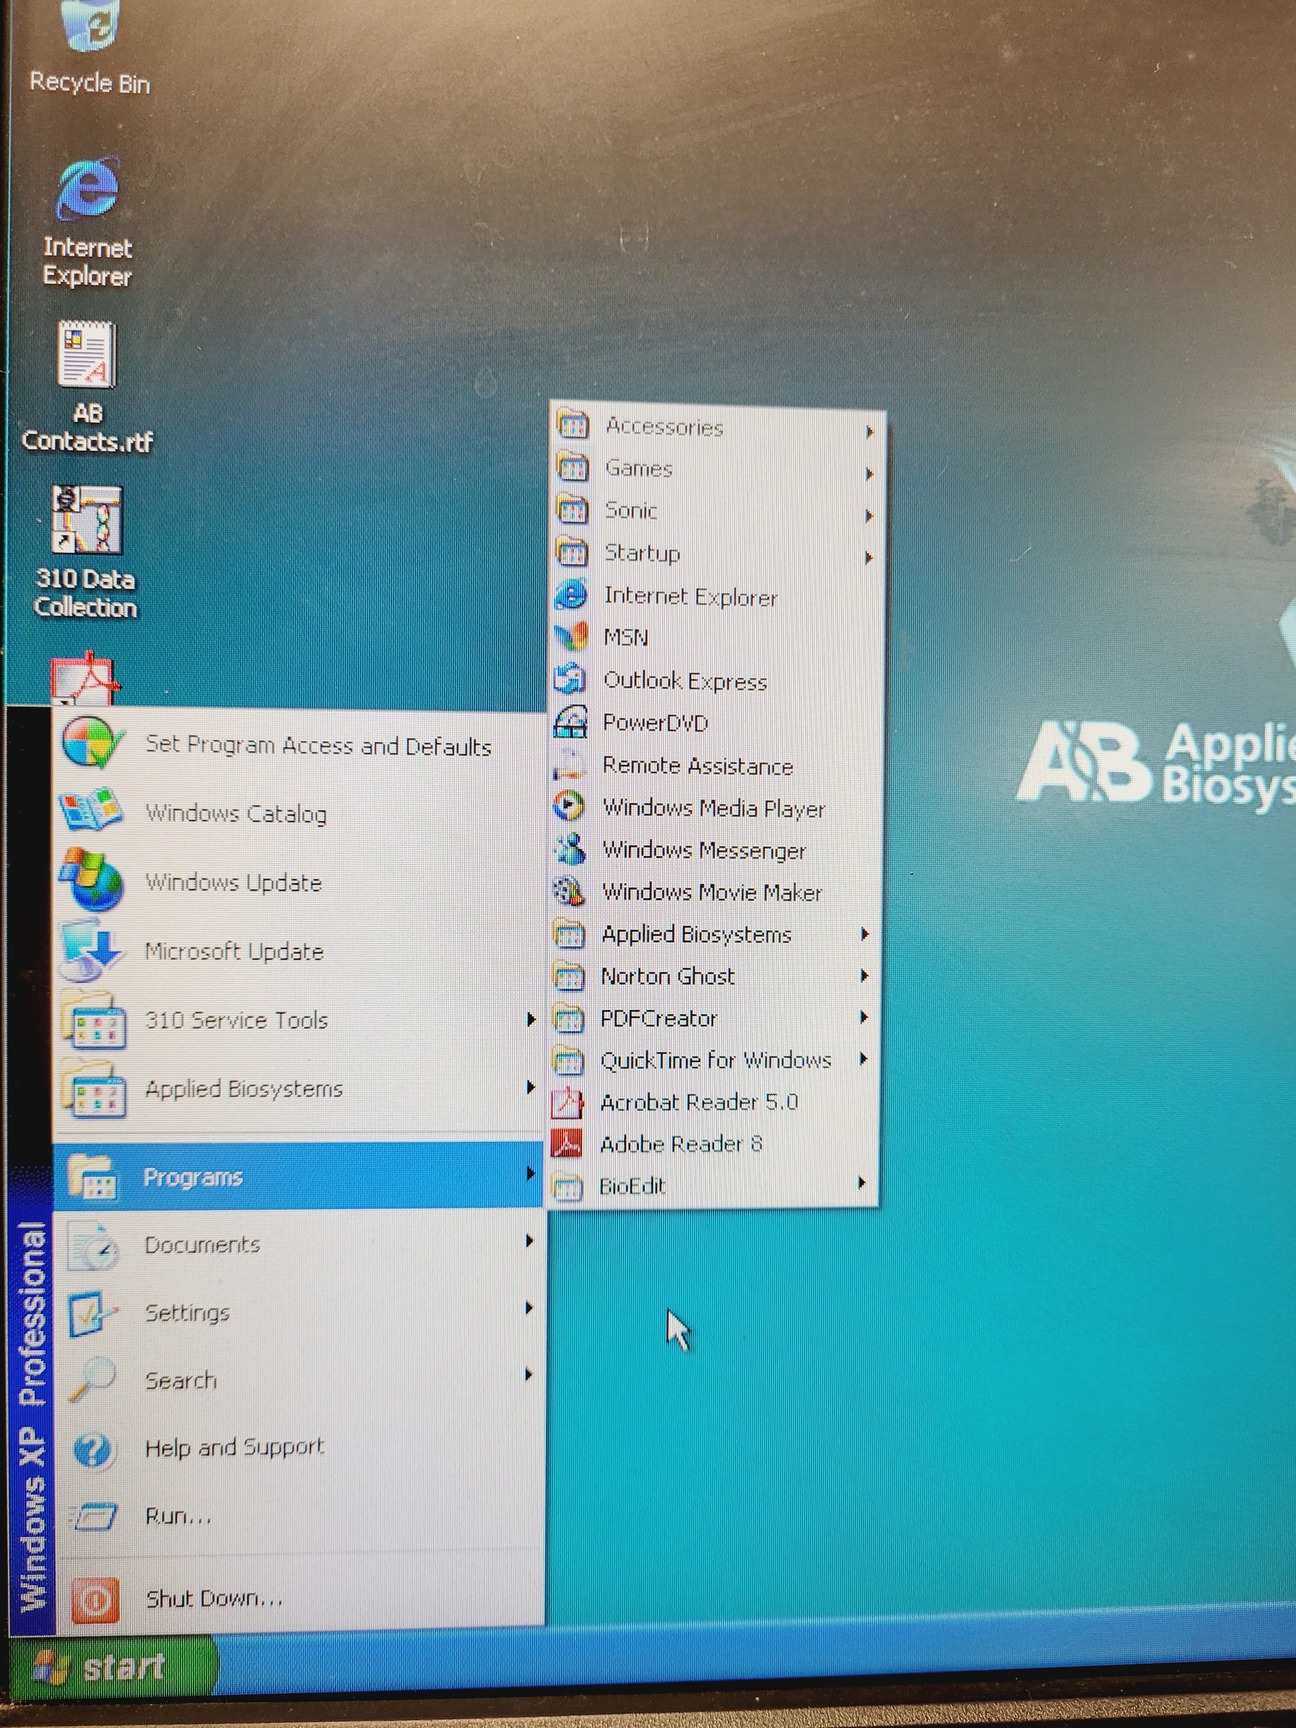Open the Settings menu item

coord(299,1312)
